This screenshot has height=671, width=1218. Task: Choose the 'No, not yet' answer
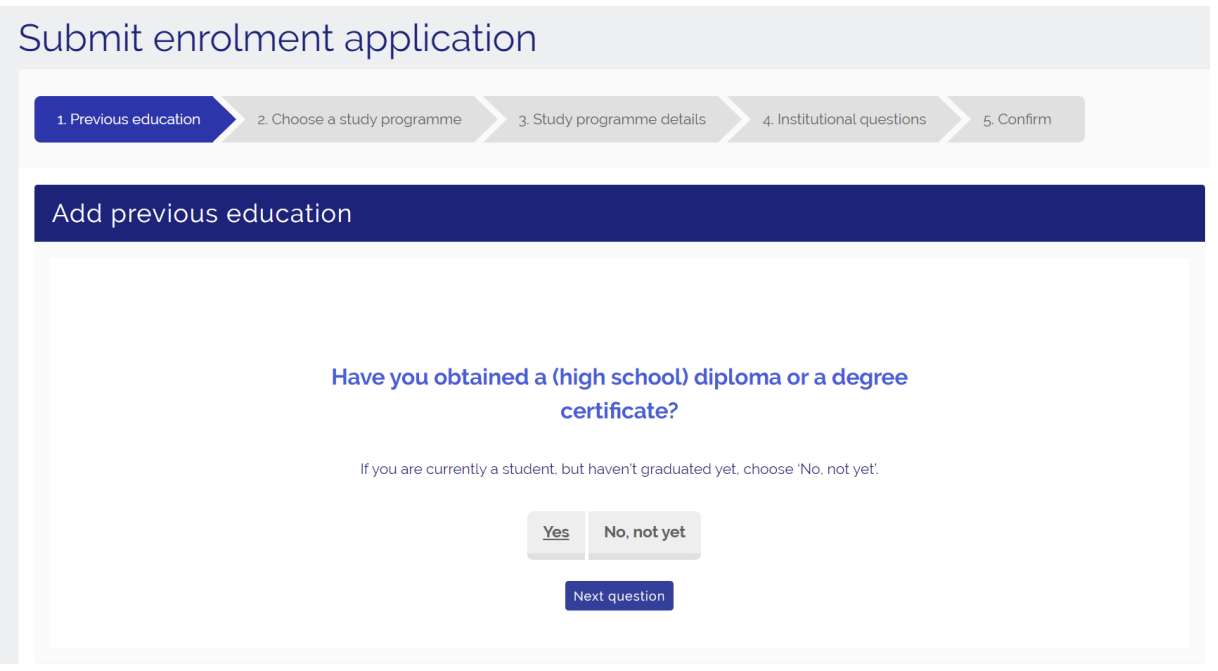[x=644, y=533]
